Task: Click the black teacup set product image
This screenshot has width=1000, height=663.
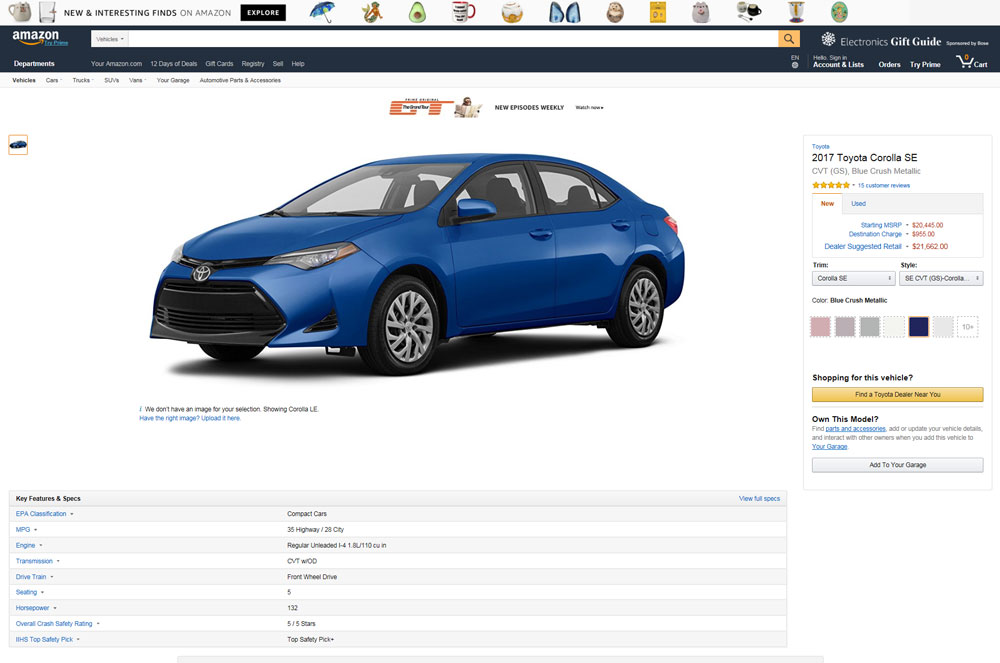Action: click(x=748, y=11)
